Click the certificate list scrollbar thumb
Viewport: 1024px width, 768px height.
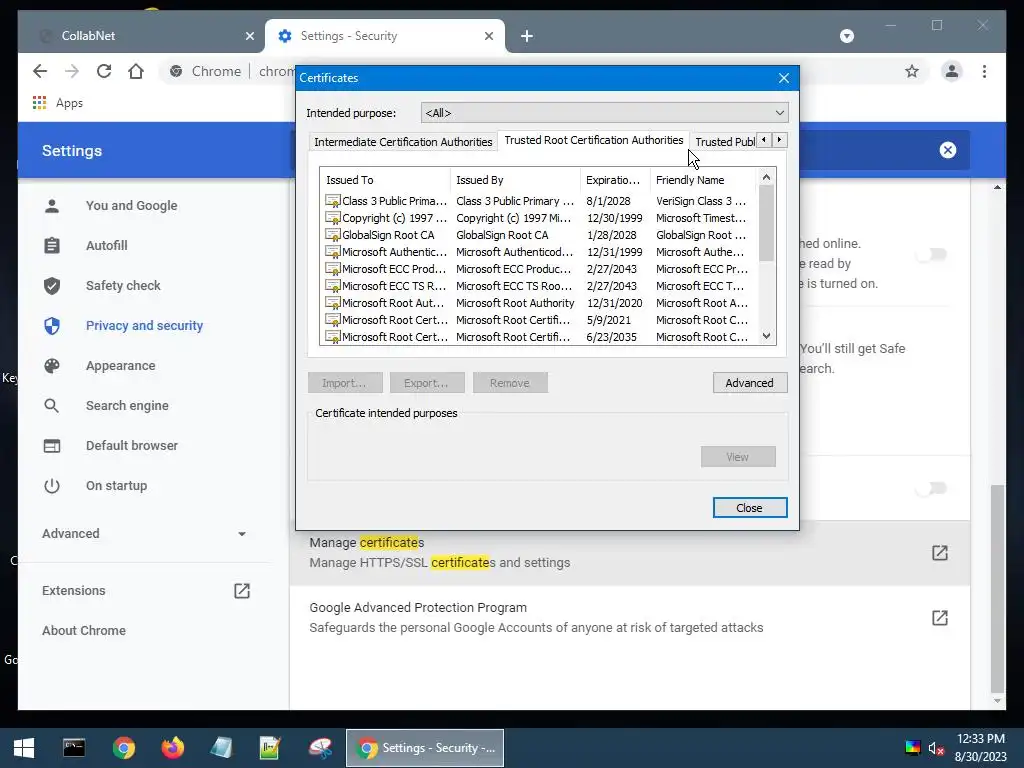click(767, 223)
